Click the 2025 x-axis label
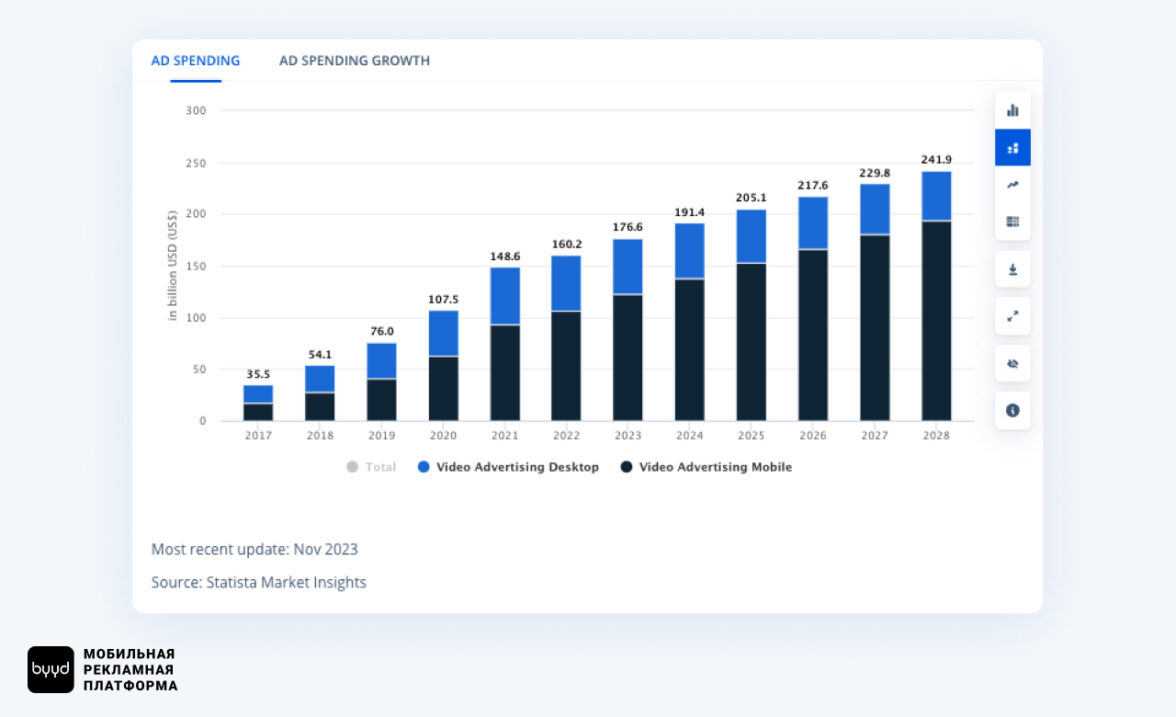The width and height of the screenshot is (1176, 717). pyautogui.click(x=751, y=435)
